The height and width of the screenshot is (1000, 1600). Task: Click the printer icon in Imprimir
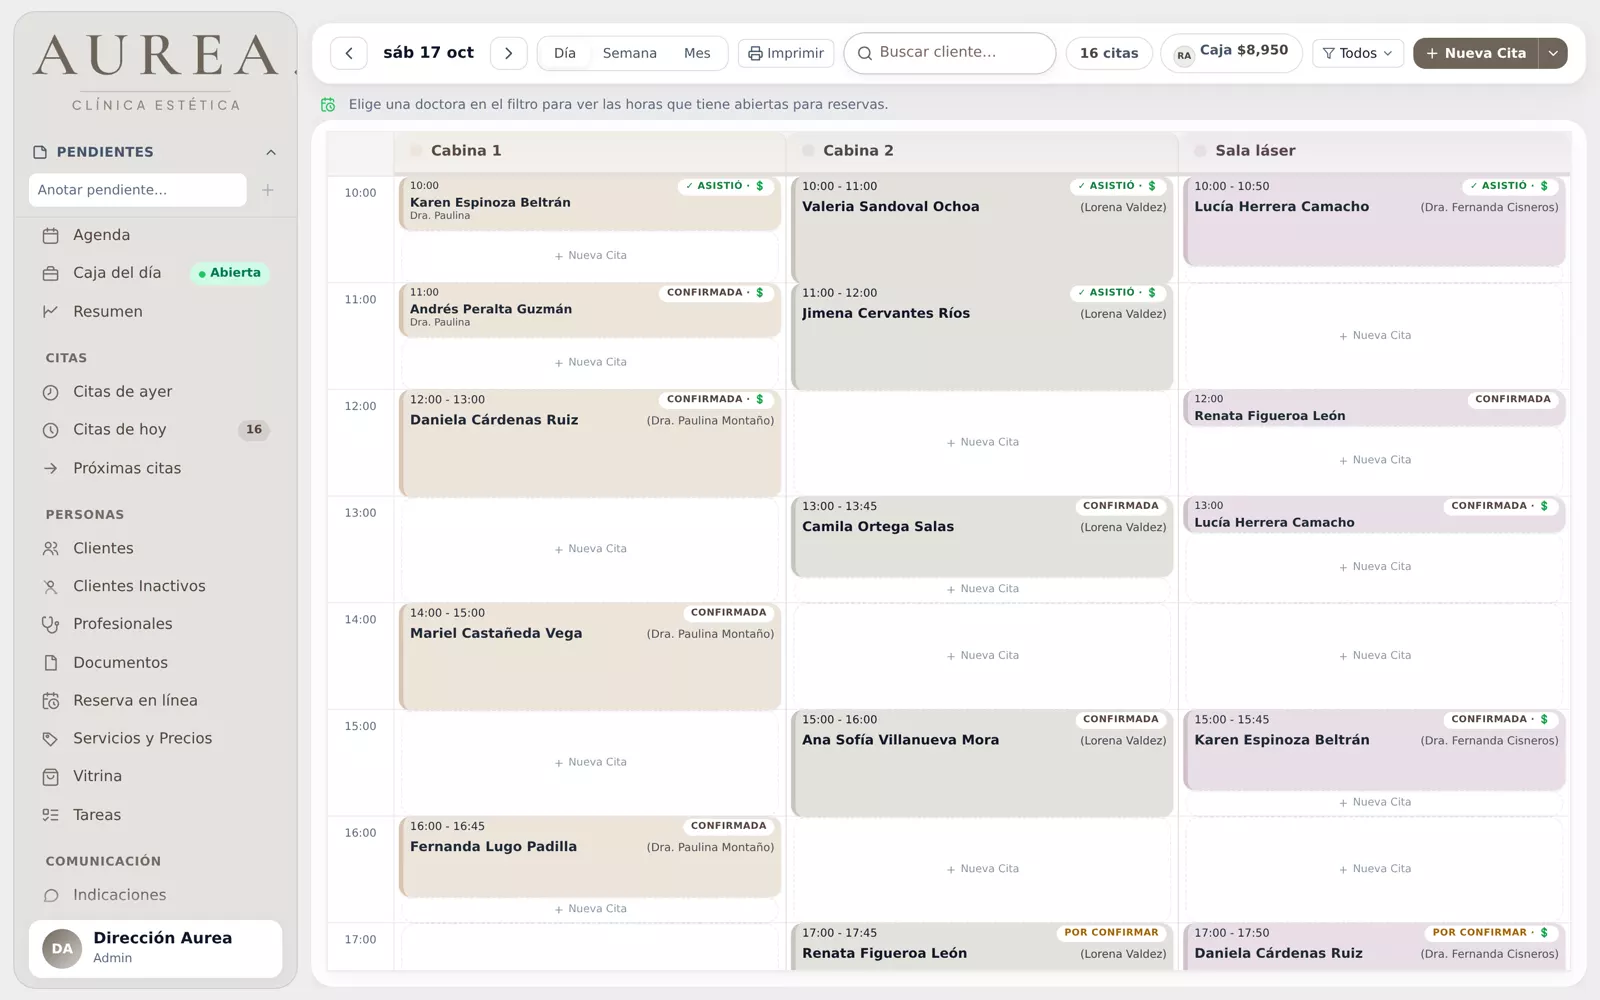coord(755,53)
